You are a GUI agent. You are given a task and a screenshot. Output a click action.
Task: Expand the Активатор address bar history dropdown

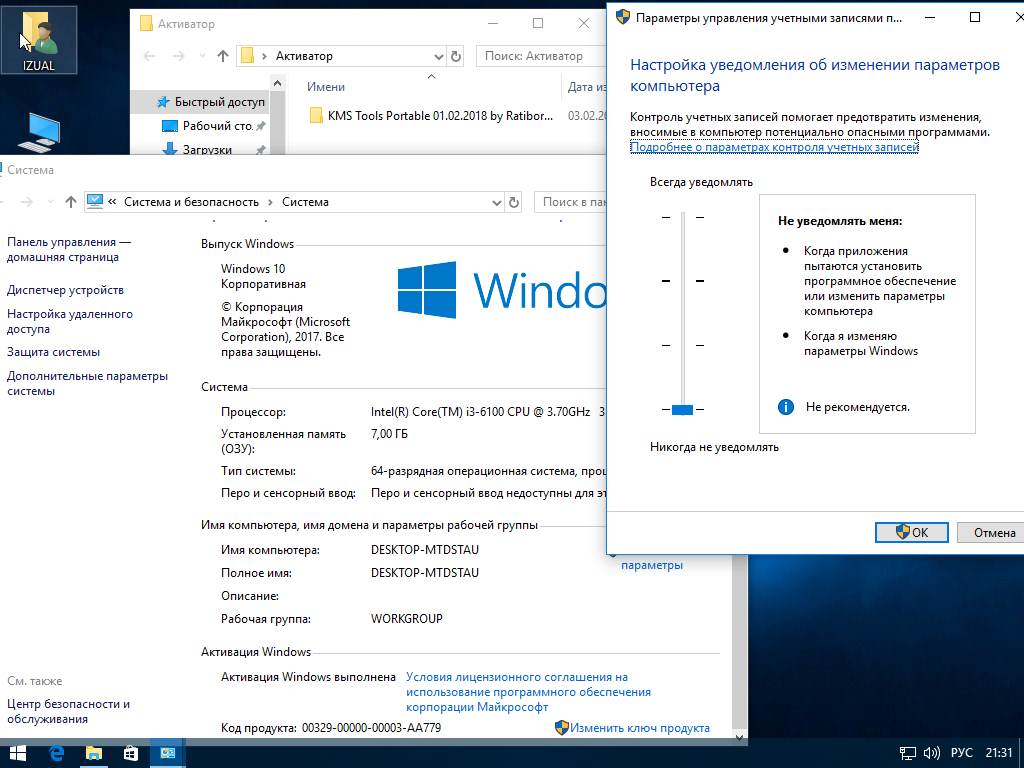[x=439, y=56]
